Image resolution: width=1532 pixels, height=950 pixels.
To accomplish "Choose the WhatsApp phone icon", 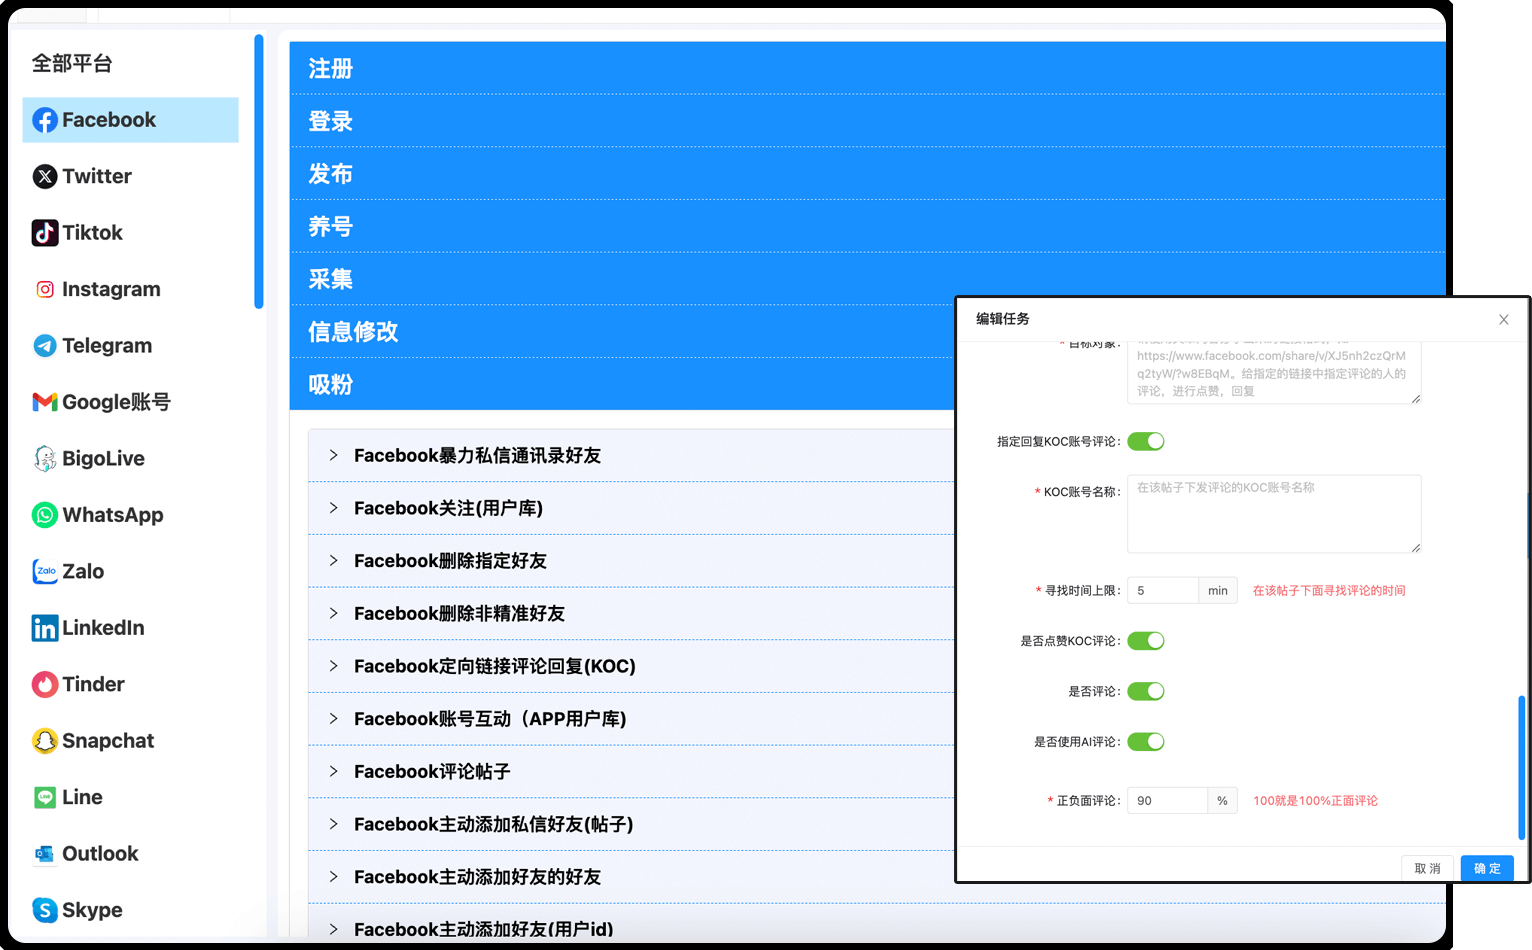I will [45, 515].
